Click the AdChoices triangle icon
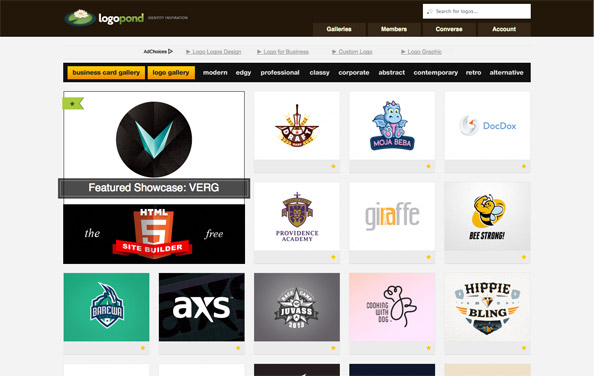 click(171, 51)
